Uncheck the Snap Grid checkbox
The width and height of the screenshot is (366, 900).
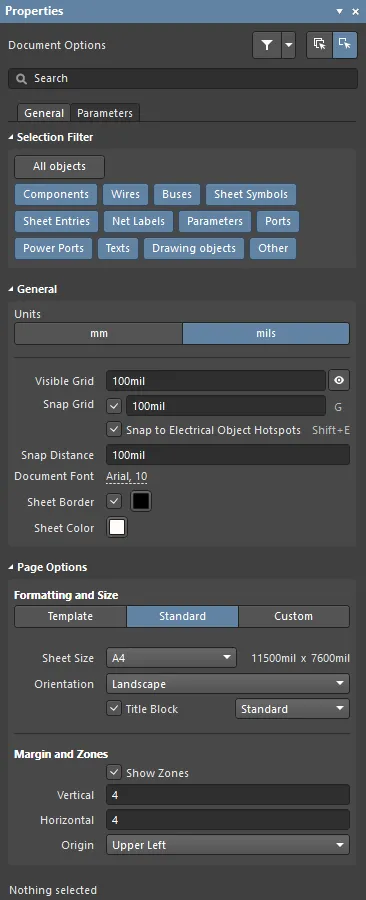click(114, 406)
